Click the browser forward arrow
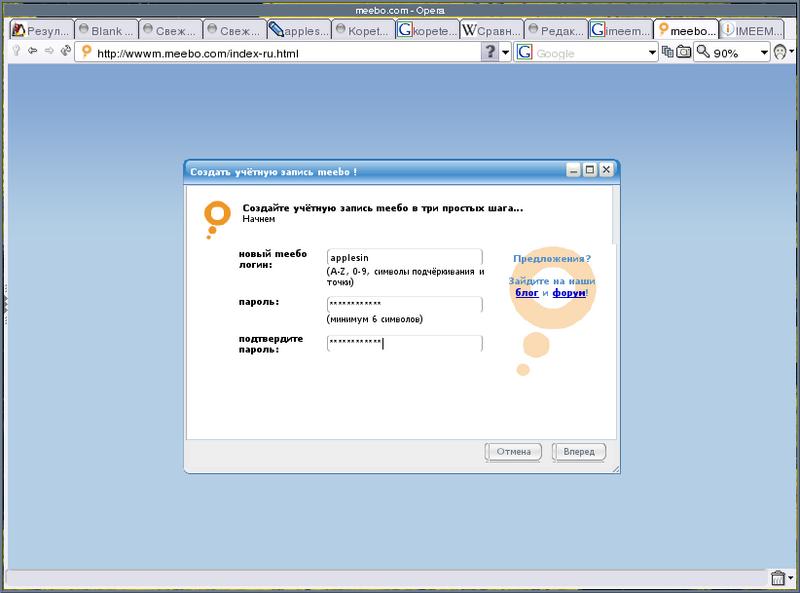Screen dimensions: 800x593 [x=49, y=51]
